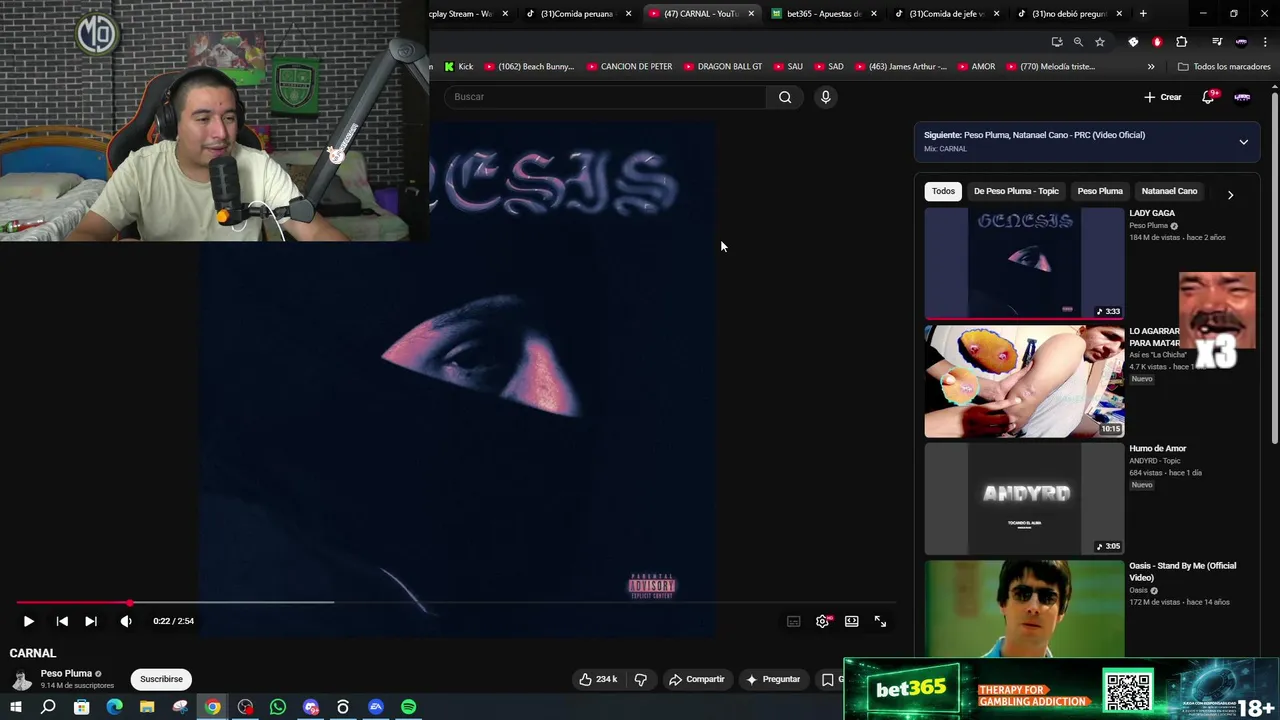Screen dimensions: 1280x720
Task: Open Microsoft Edge from taskbar
Action: pos(114,707)
